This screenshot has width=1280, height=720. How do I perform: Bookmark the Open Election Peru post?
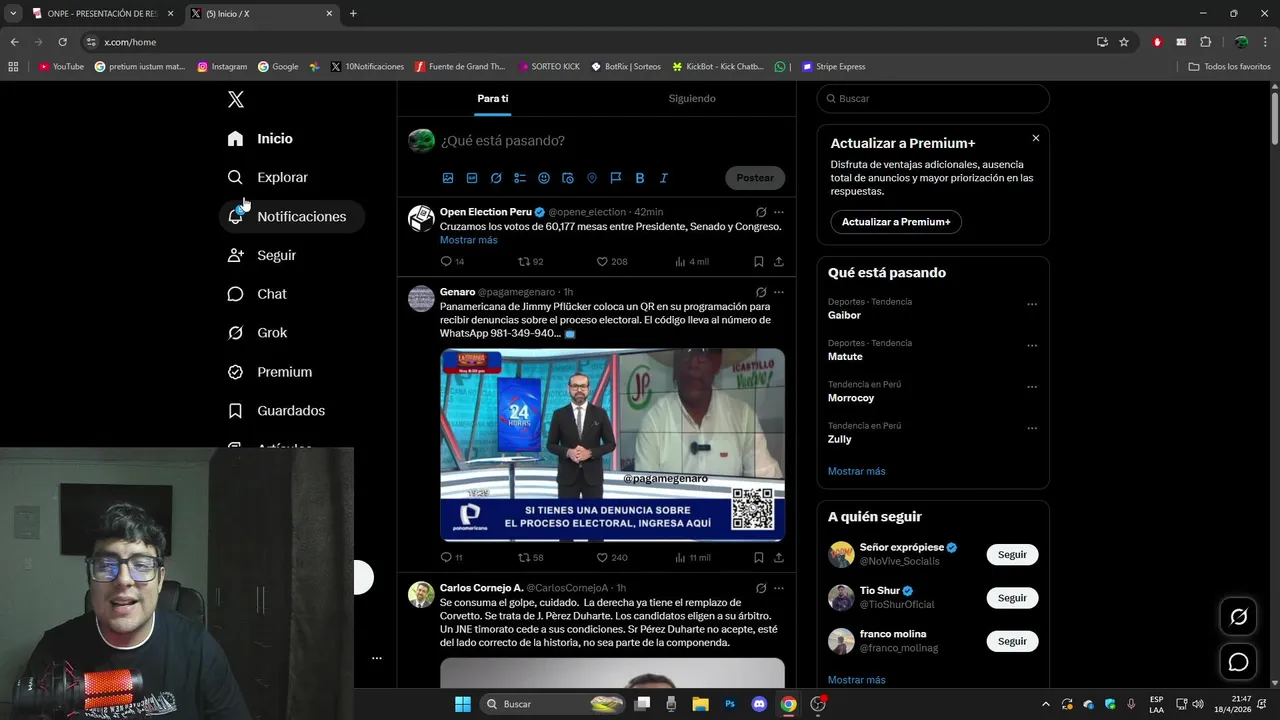759,262
